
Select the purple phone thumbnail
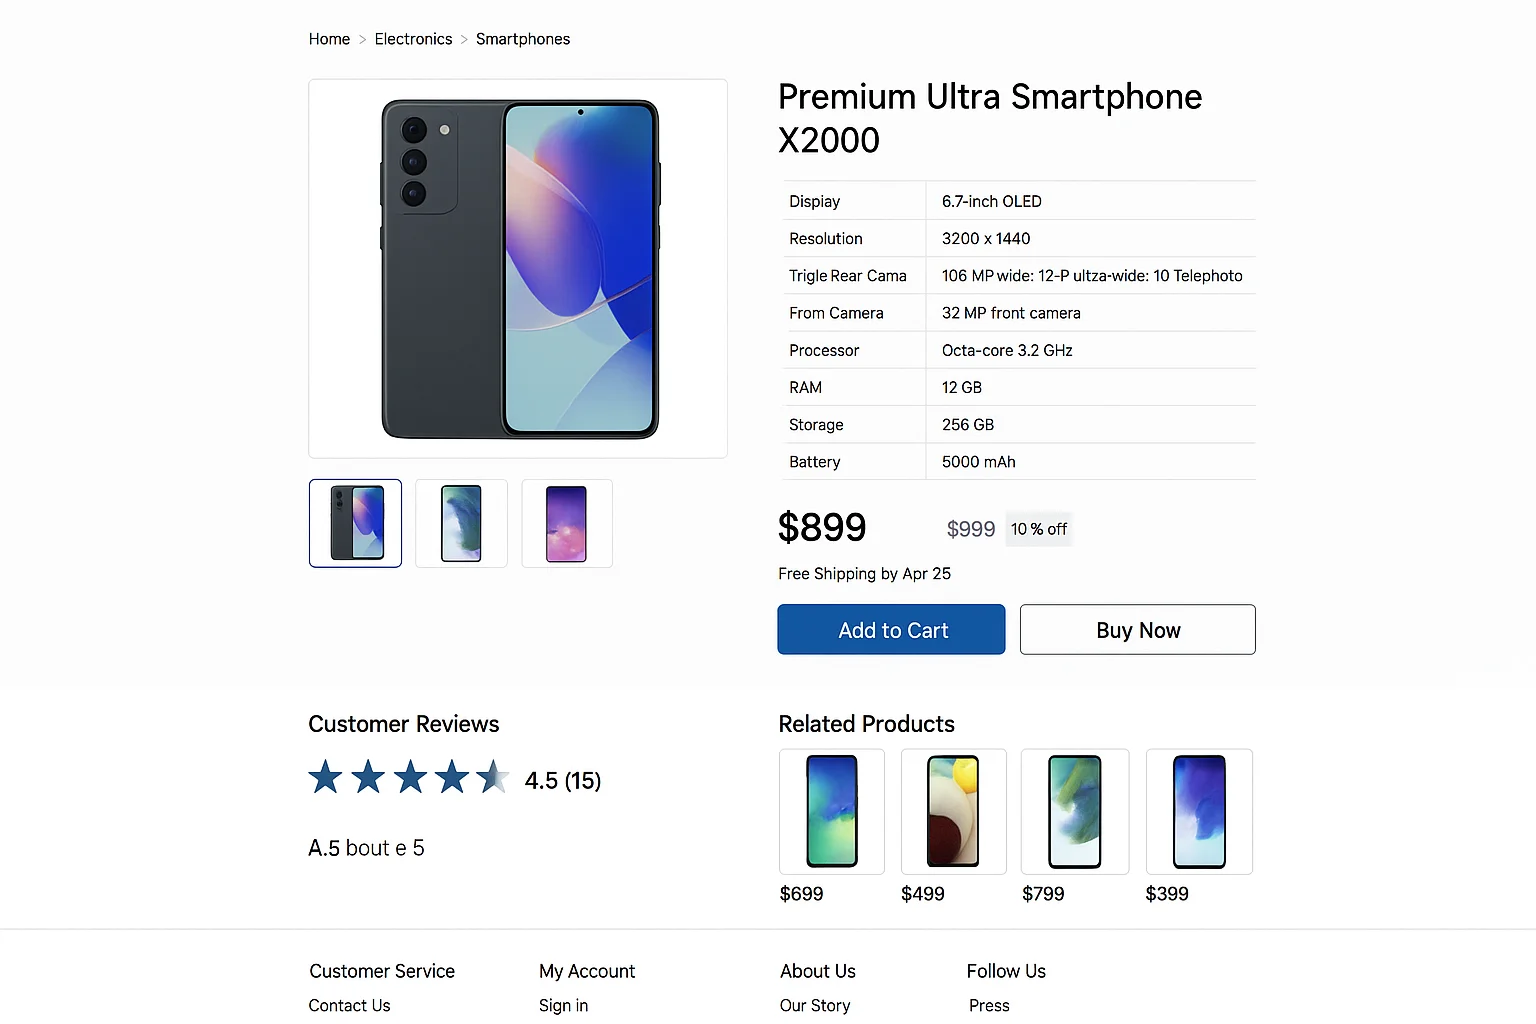(x=566, y=523)
